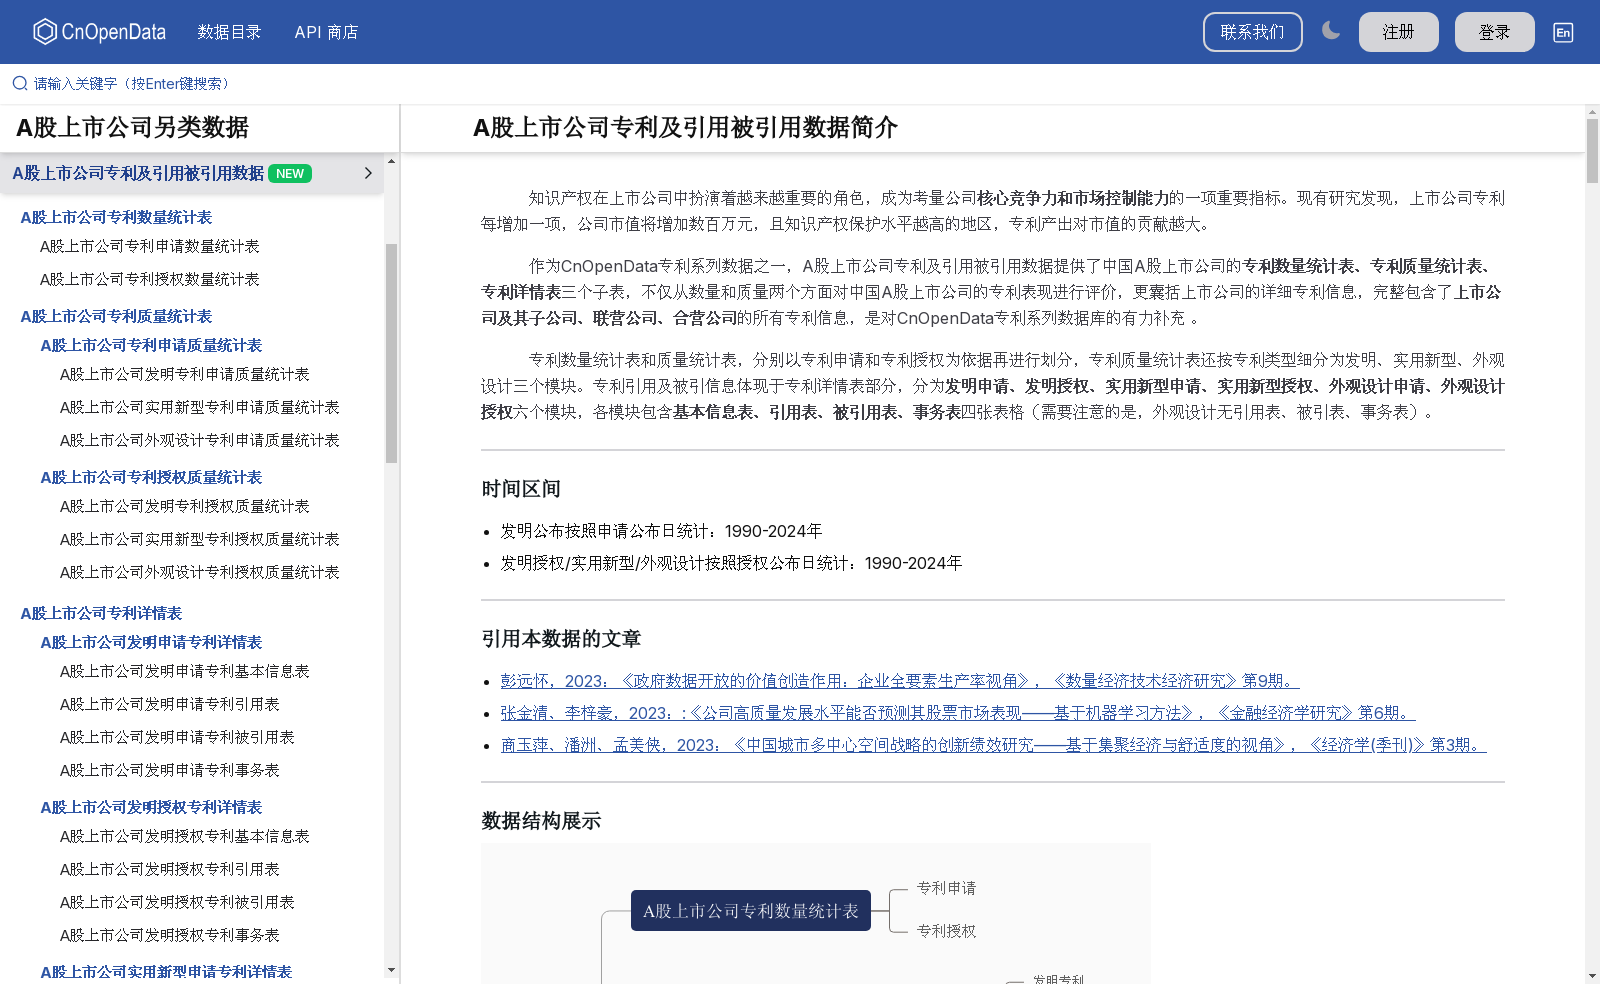Open A股上市公司专利质量统计表 section
The image size is (1600, 1000).
(x=116, y=316)
